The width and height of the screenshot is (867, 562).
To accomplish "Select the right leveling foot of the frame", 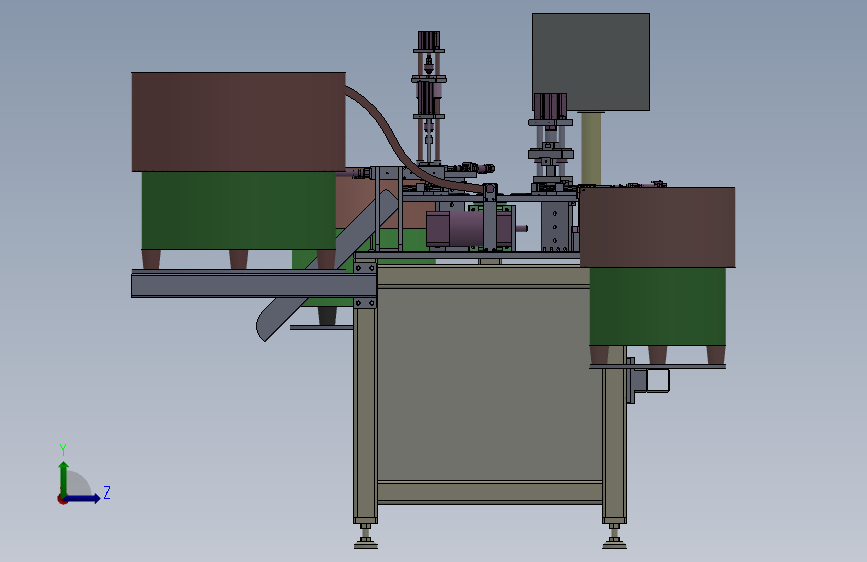I will [x=614, y=537].
